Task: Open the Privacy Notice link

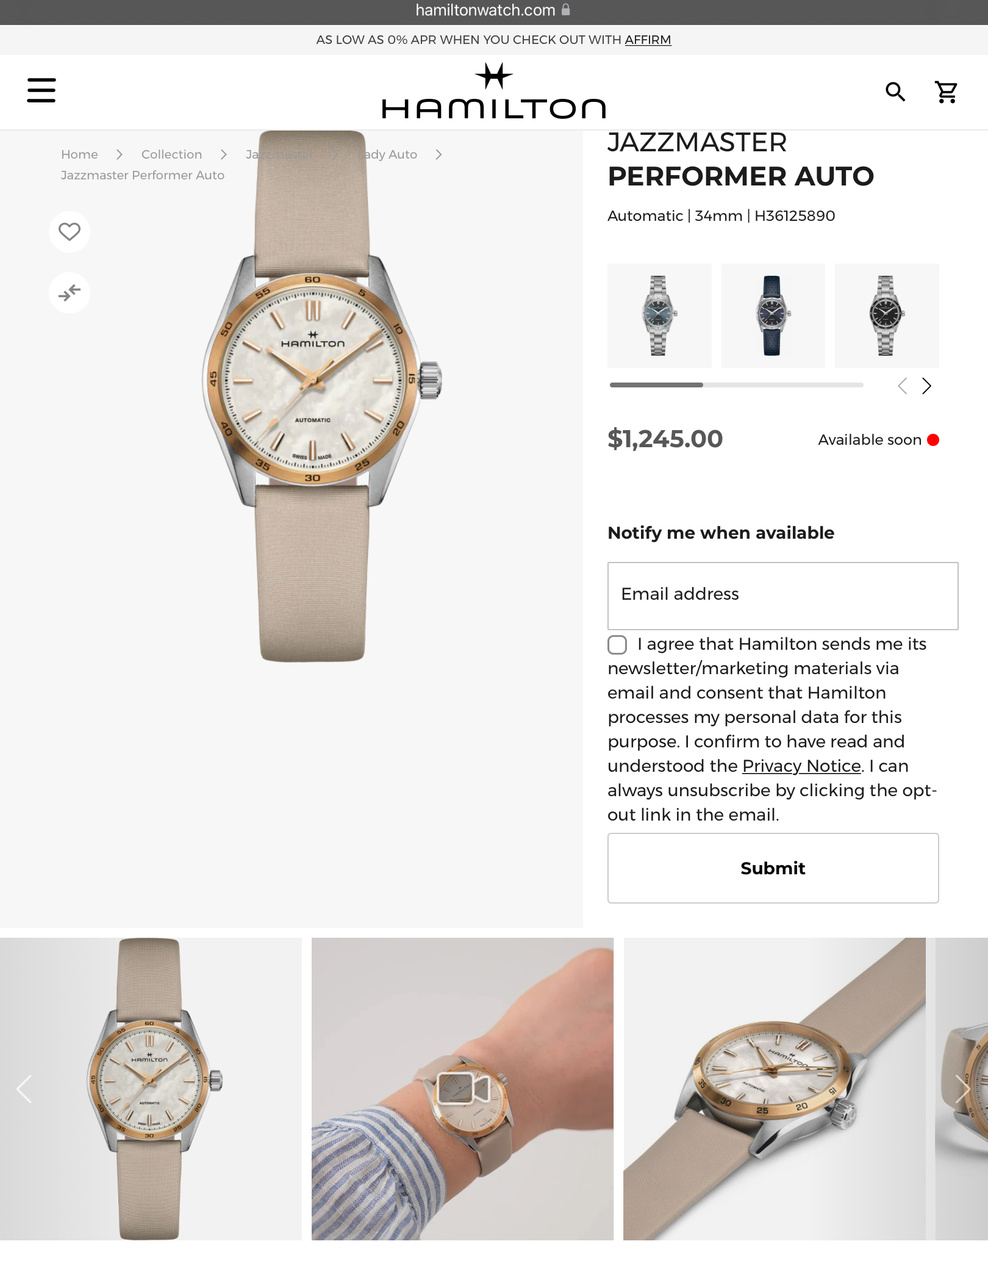Action: (x=801, y=766)
